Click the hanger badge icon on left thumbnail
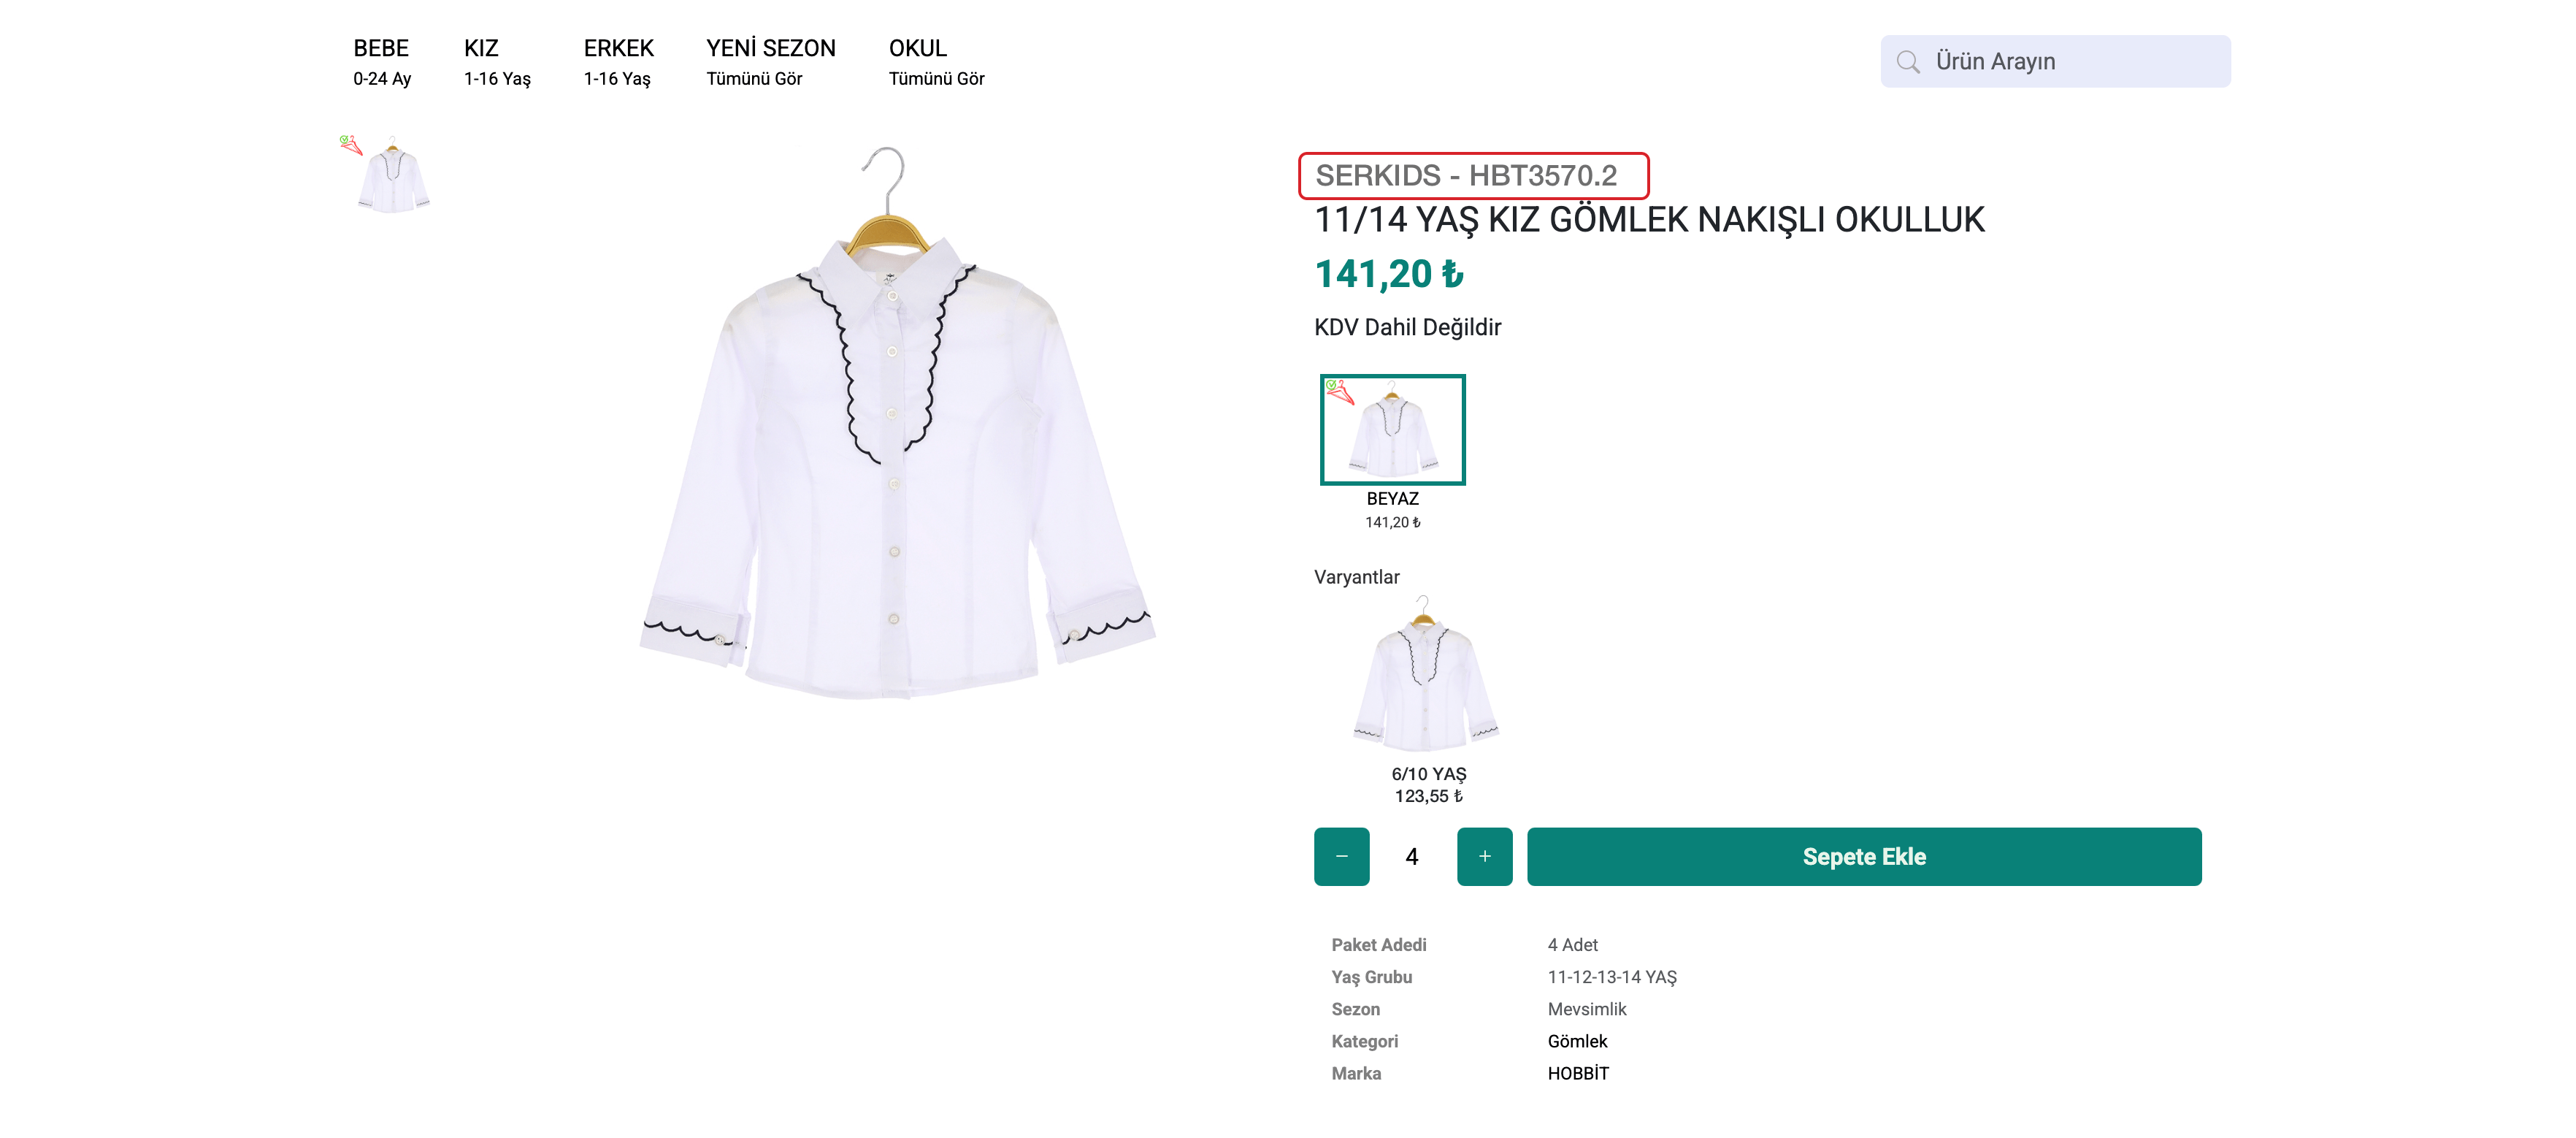Image resolution: width=2576 pixels, height=1138 pixels. point(350,145)
